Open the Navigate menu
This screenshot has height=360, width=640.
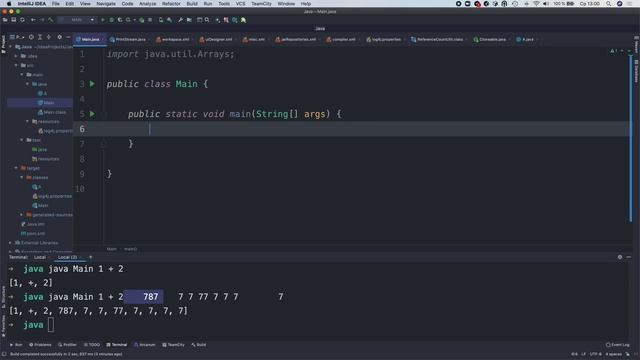tap(106, 4)
